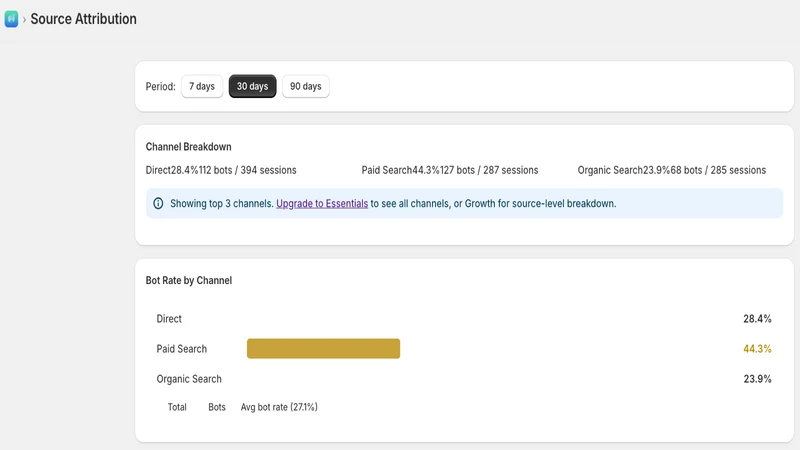Toggle the Total legend entry
This screenshot has width=800, height=450.
click(x=177, y=407)
